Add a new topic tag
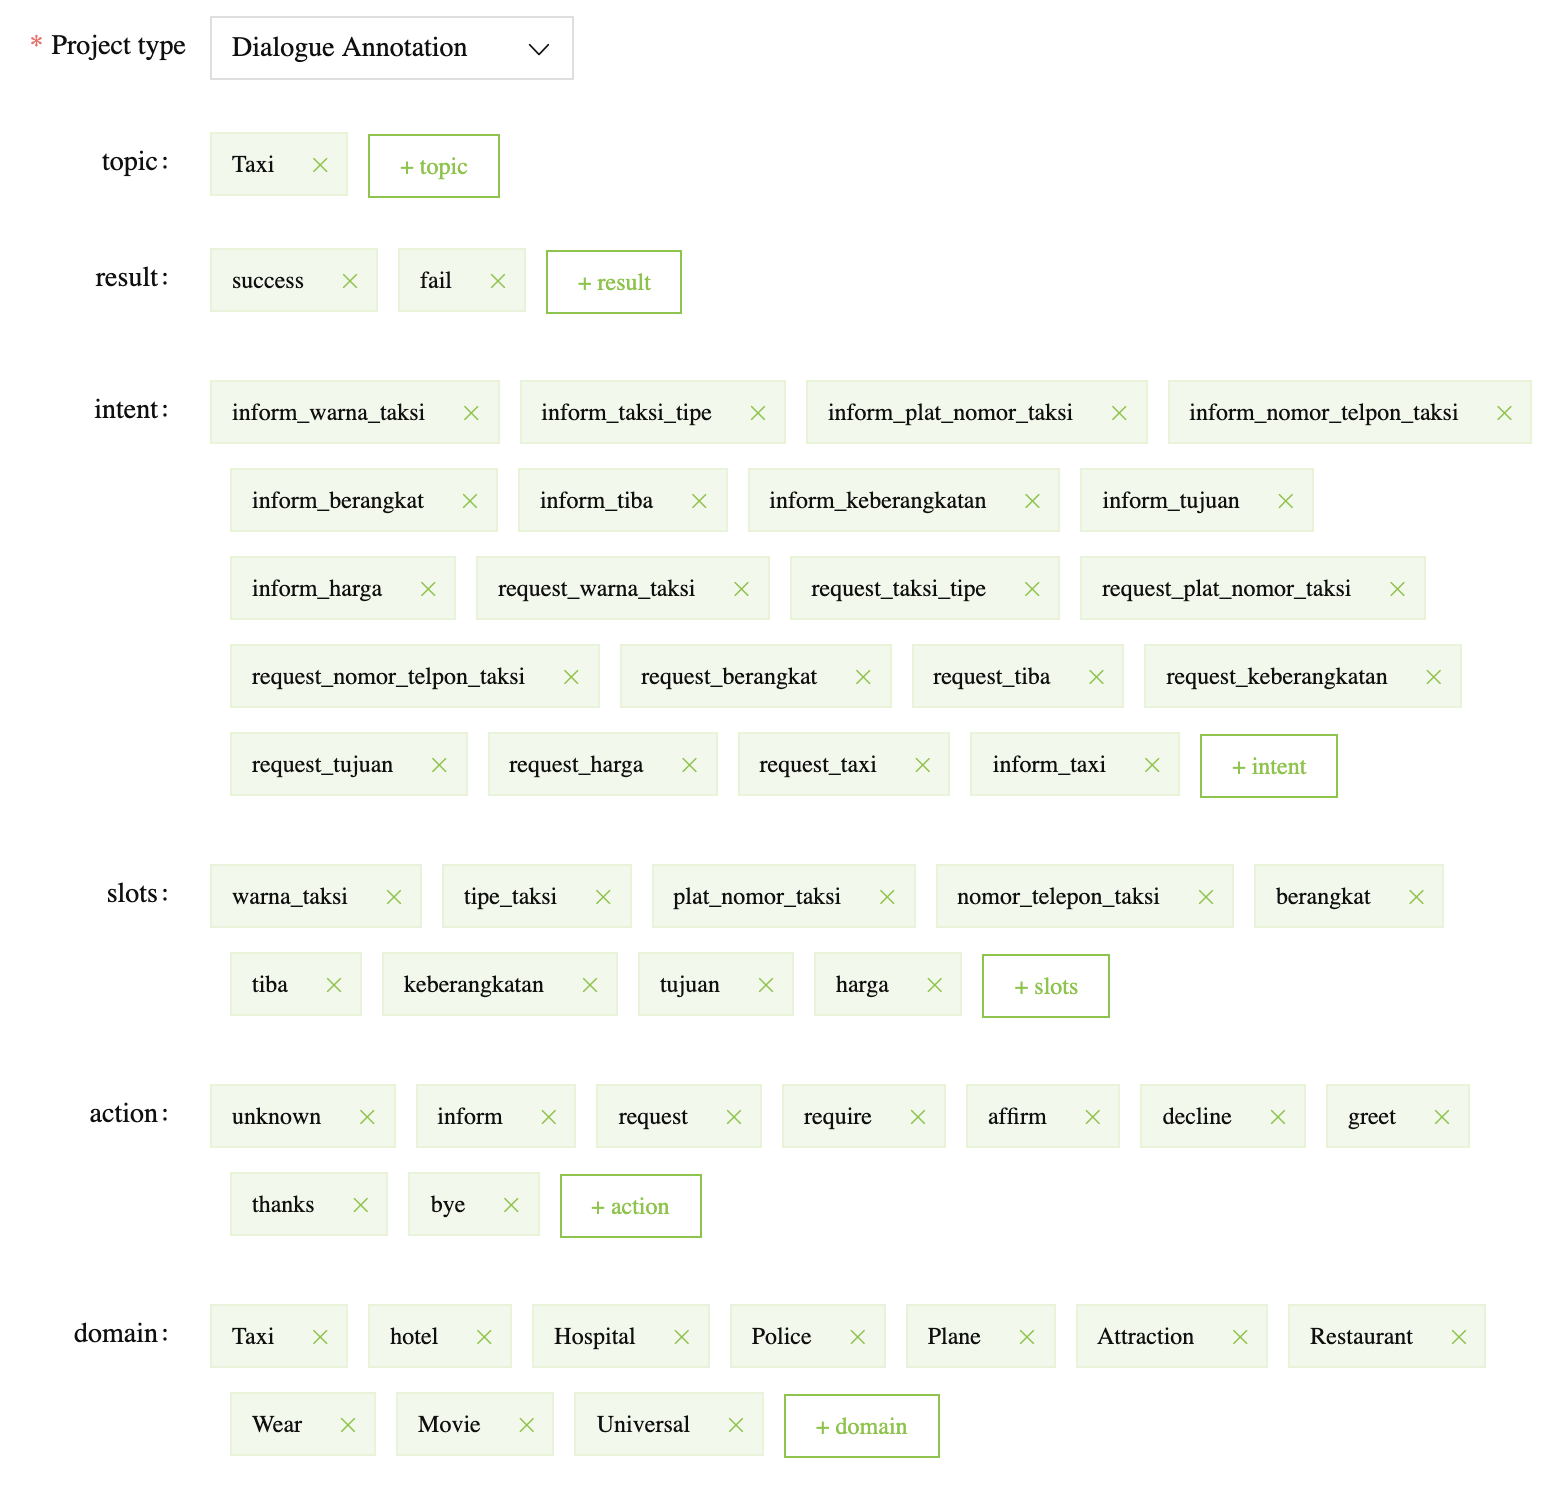This screenshot has height=1498, width=1554. click(x=433, y=166)
